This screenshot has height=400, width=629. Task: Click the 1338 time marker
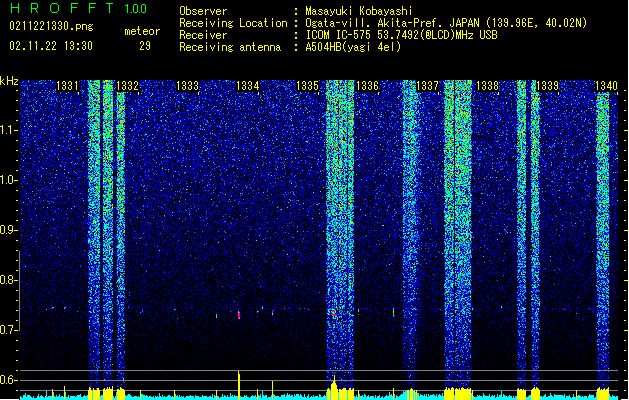pyautogui.click(x=487, y=85)
